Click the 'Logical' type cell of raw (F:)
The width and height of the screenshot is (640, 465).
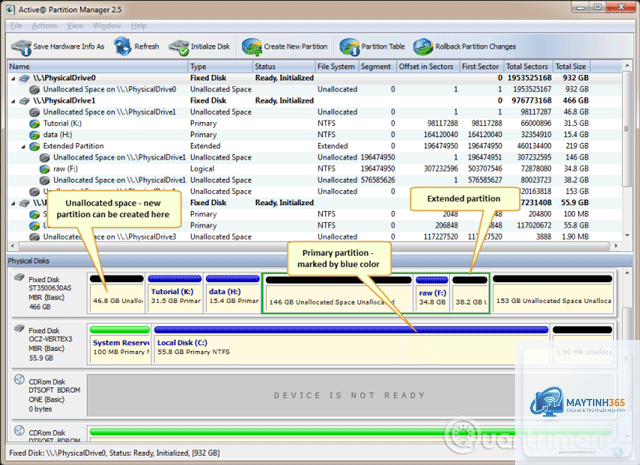(202, 169)
